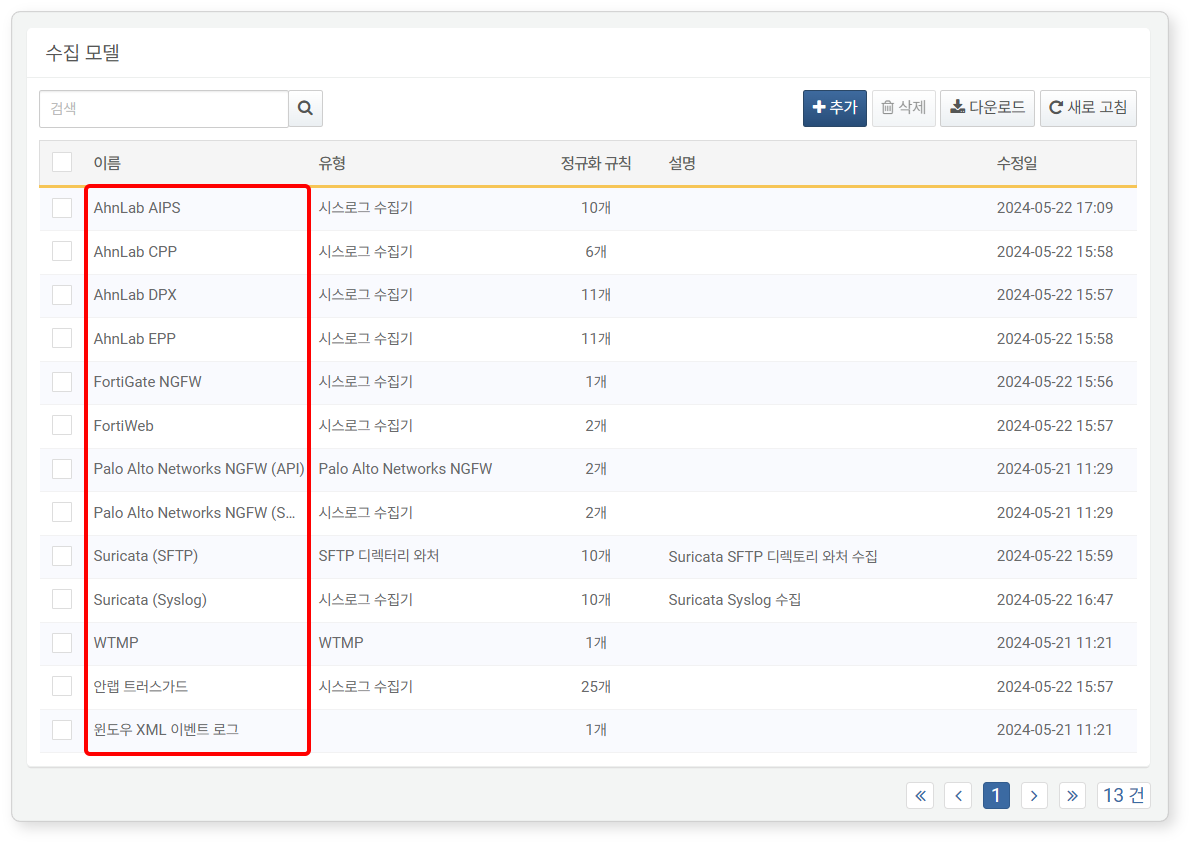The image size is (1191, 844).
Task: Check the FortiWeb row checkbox
Action: click(62, 425)
